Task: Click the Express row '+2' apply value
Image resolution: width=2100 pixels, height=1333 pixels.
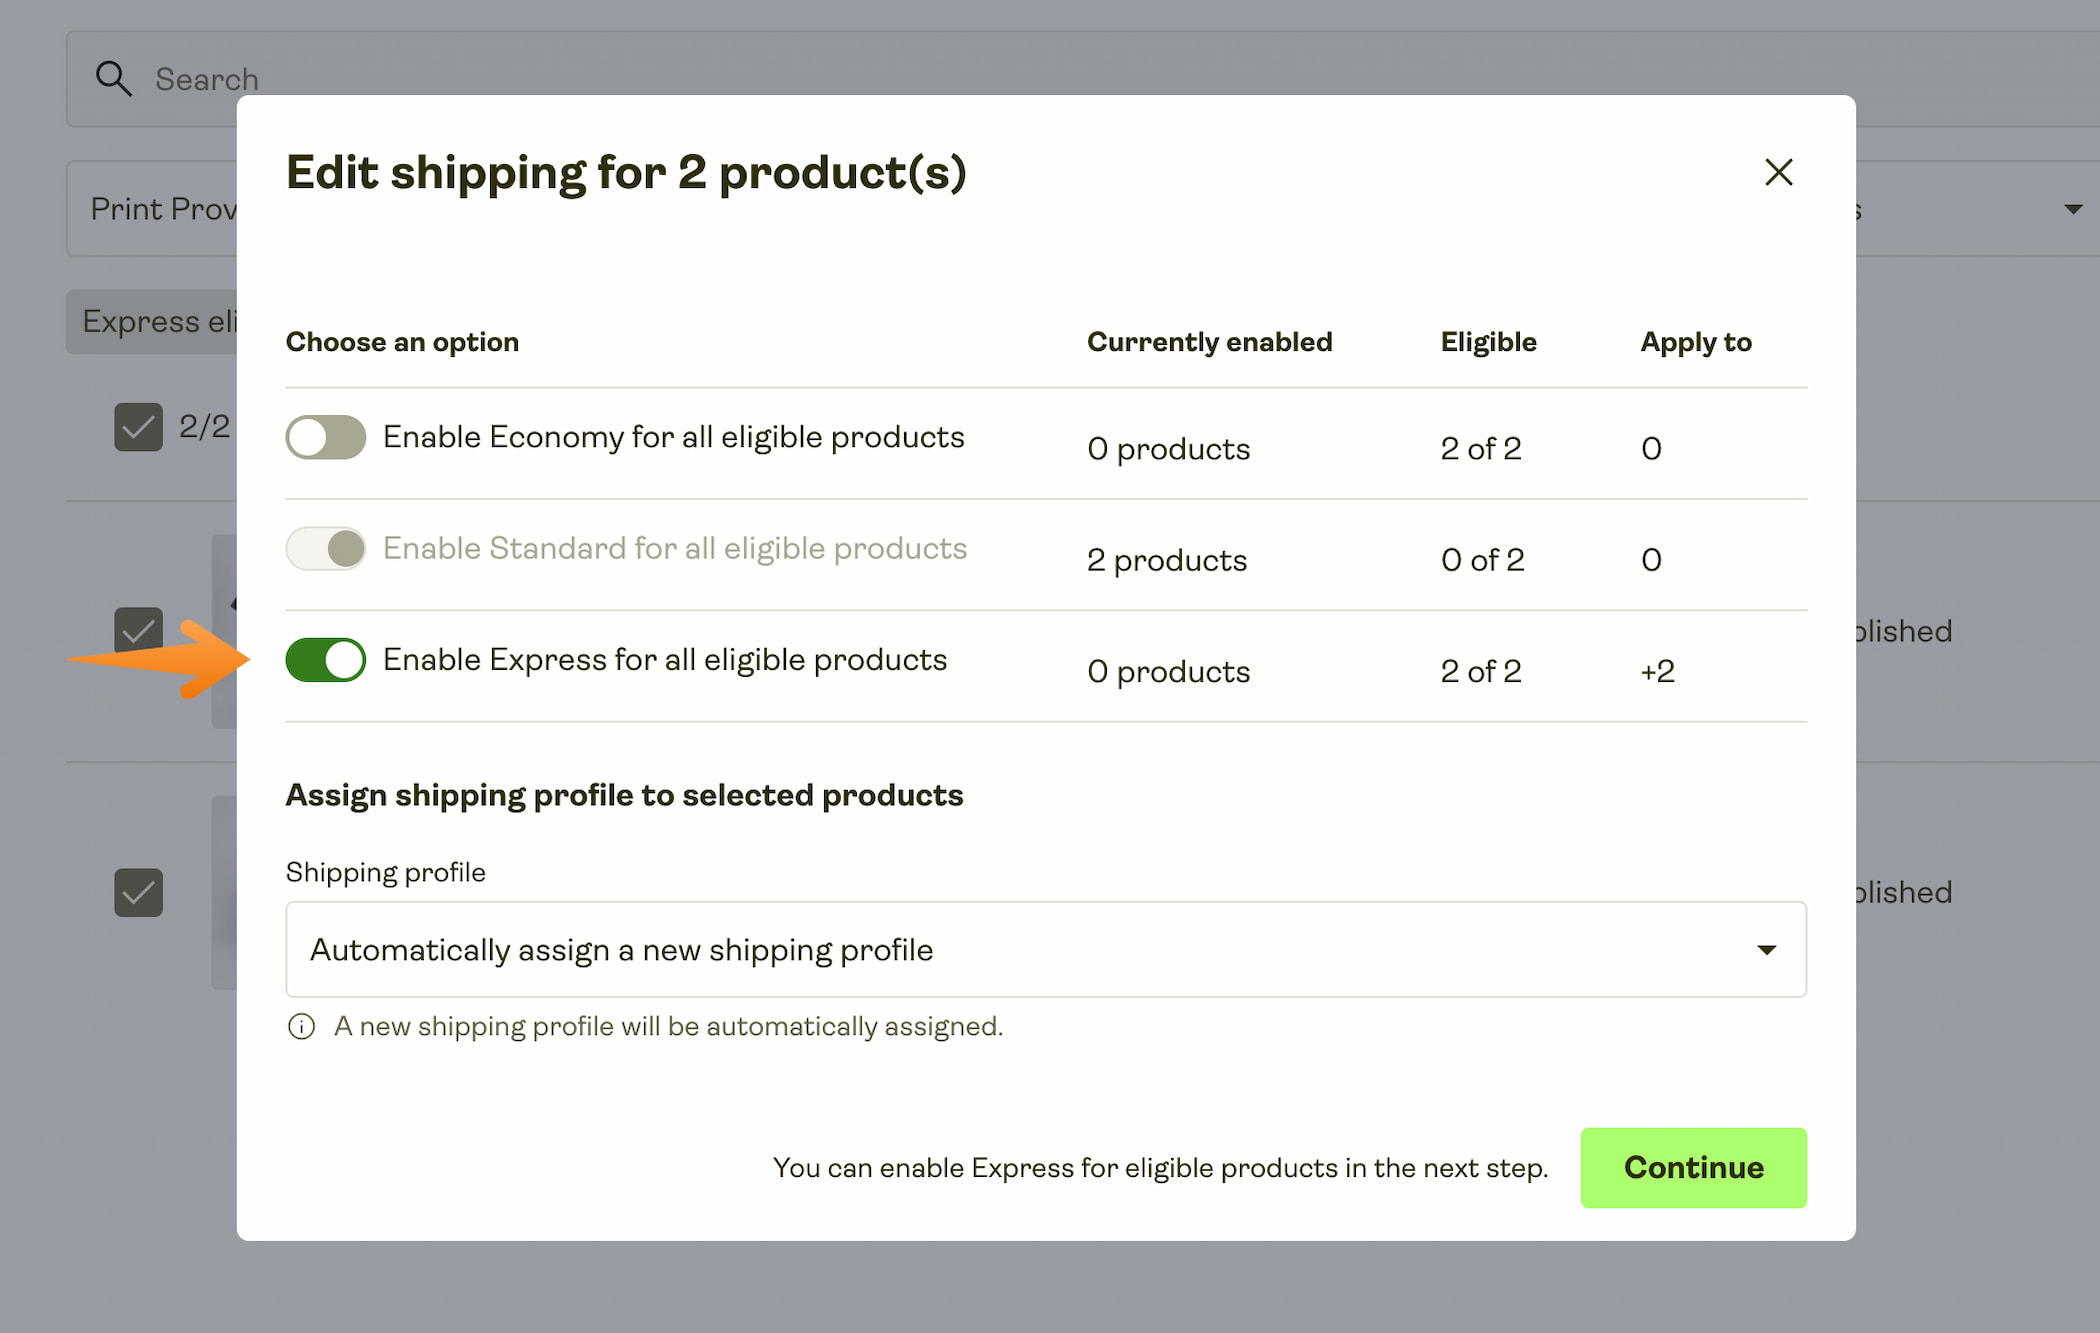Action: 1657,671
